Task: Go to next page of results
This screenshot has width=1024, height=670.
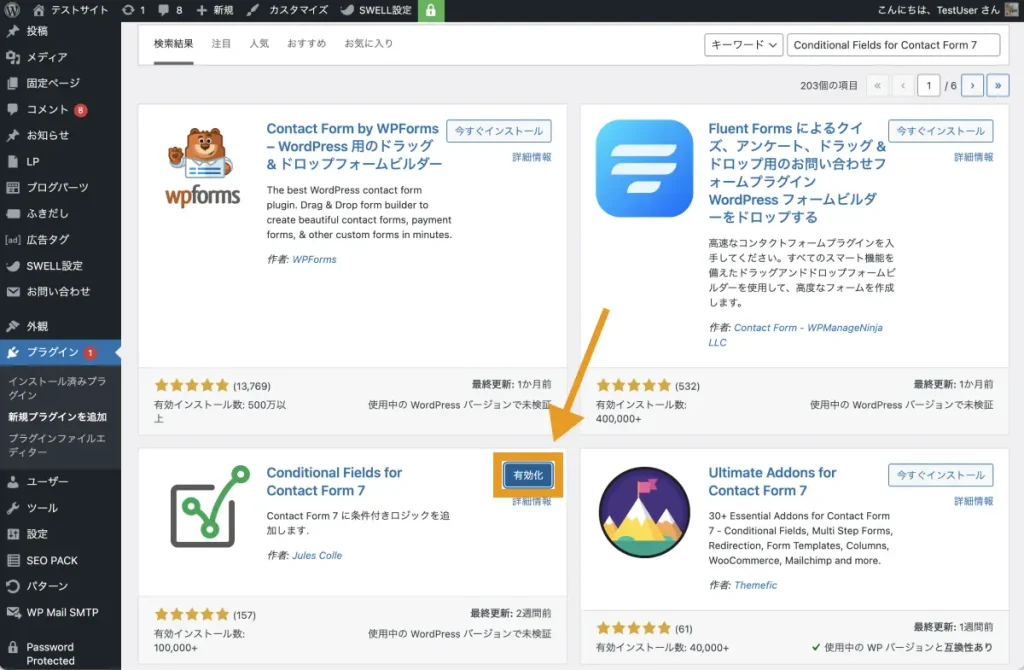Action: coord(972,86)
